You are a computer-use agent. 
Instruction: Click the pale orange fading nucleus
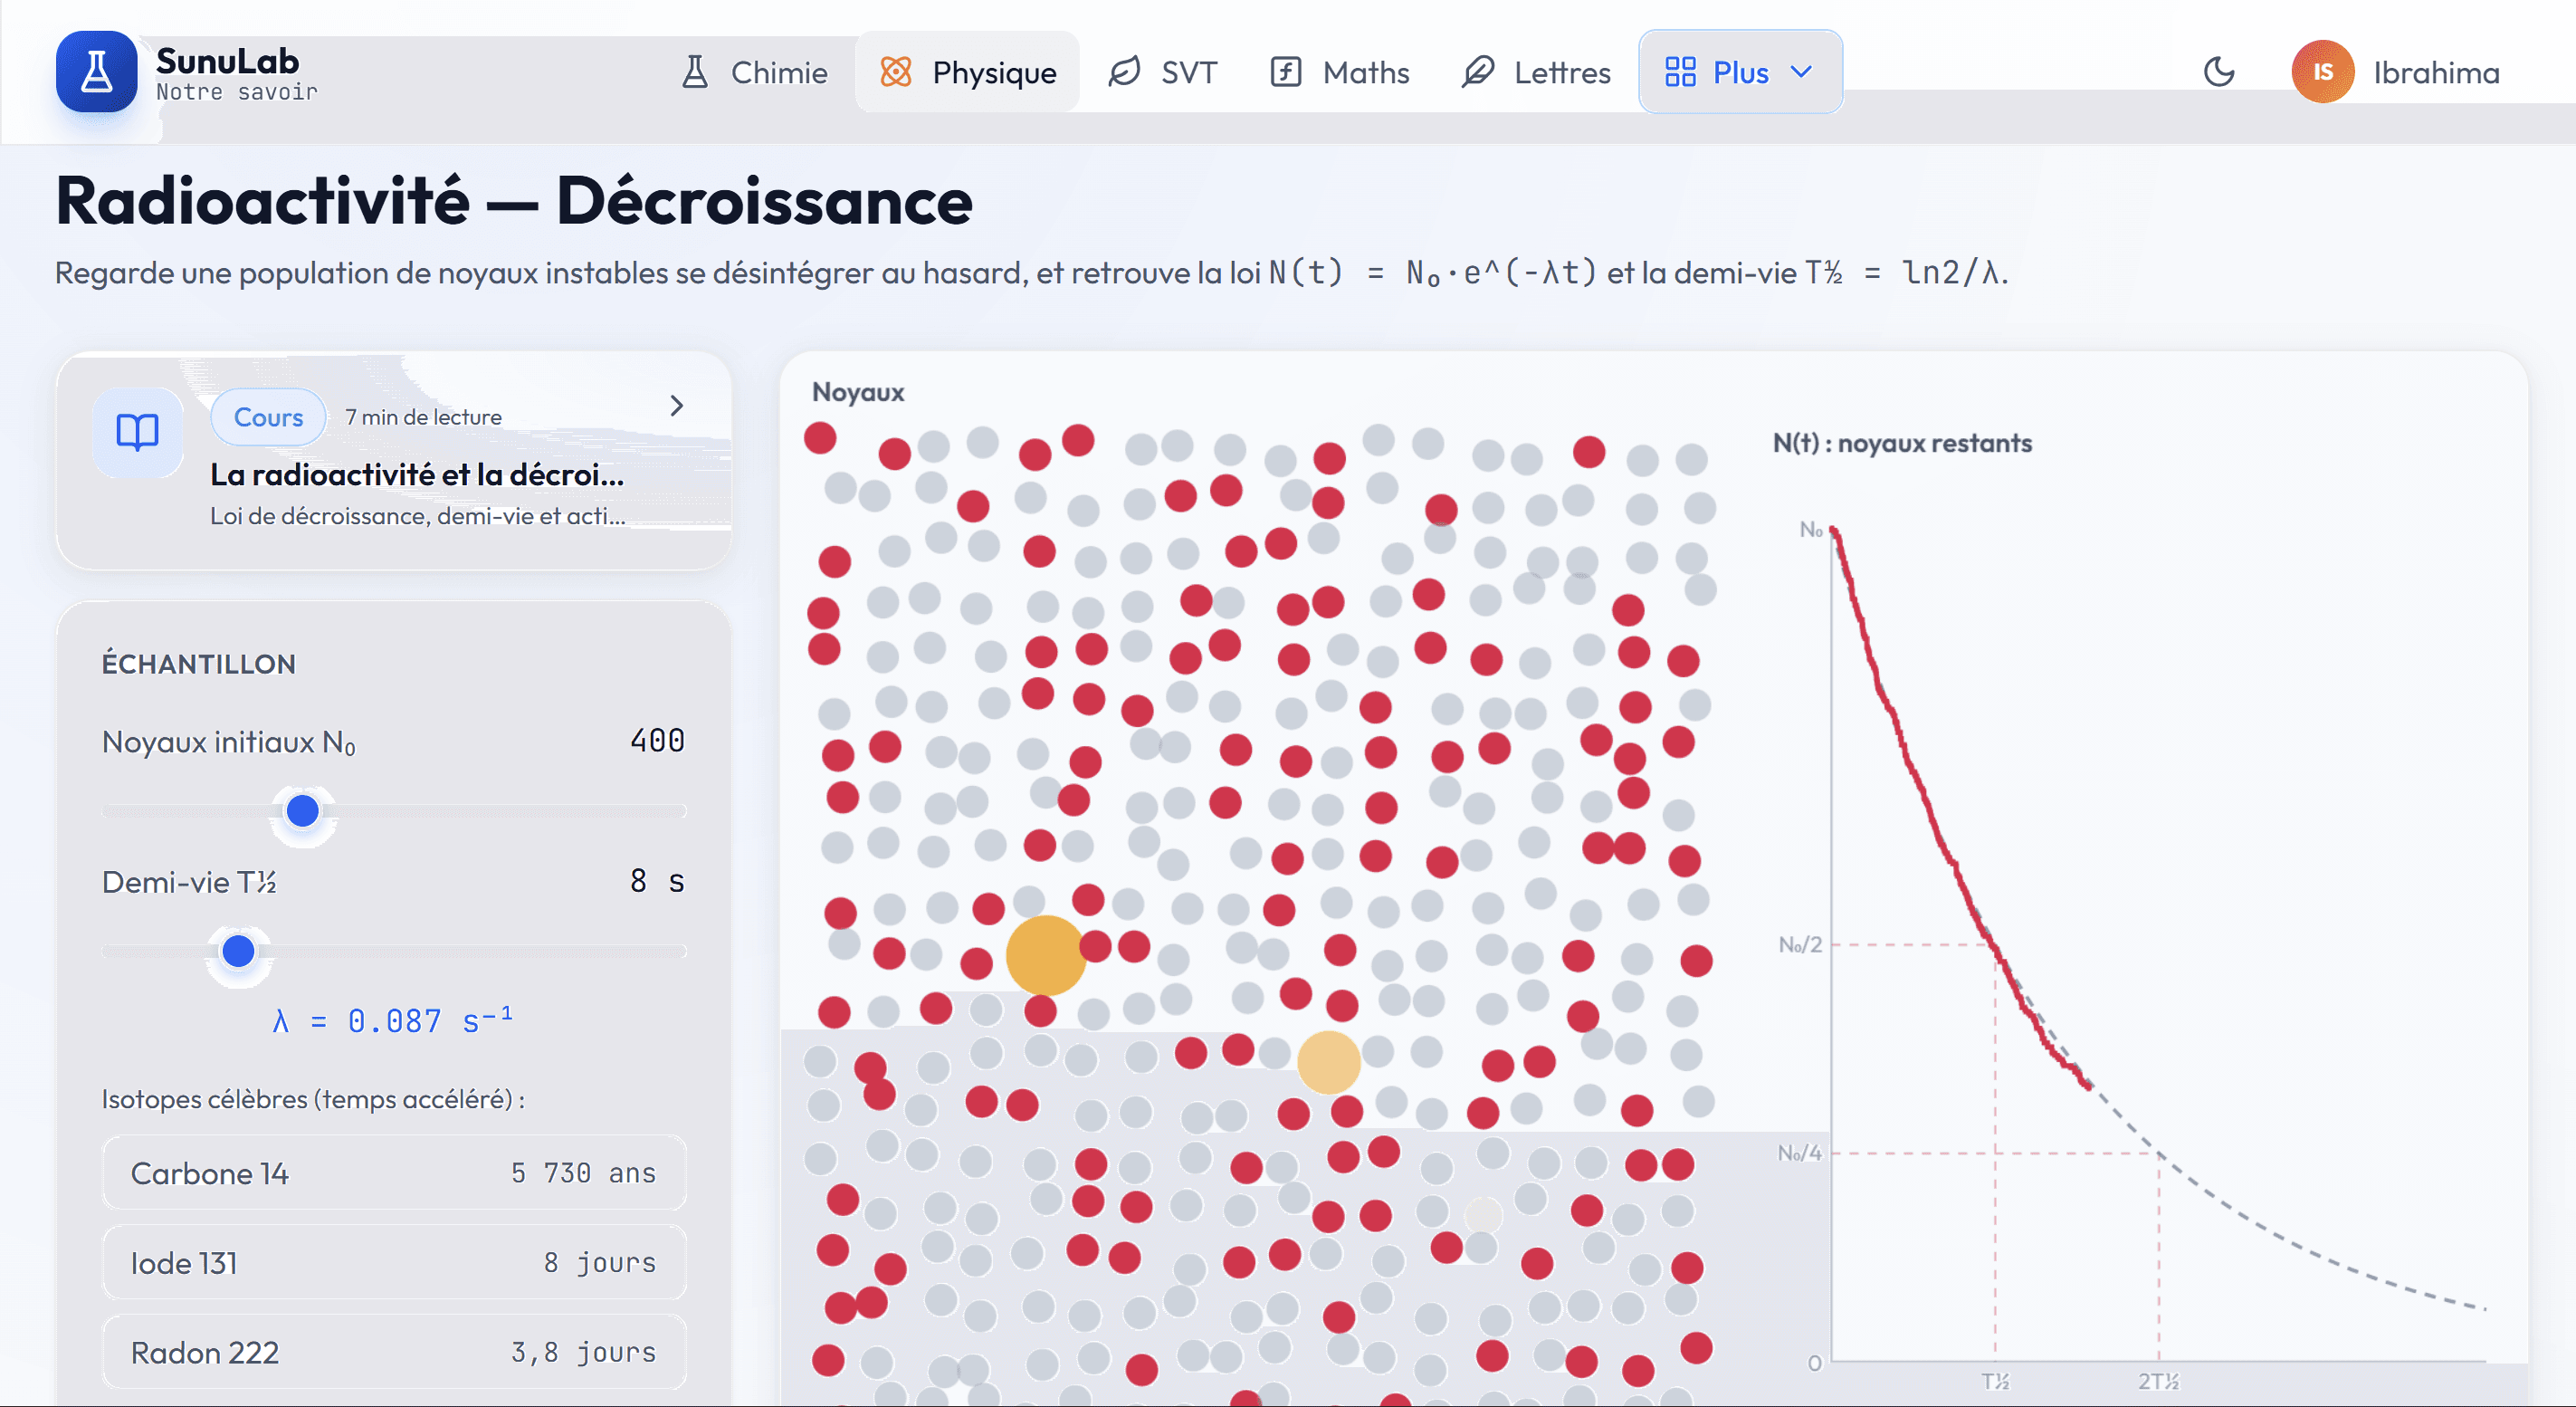[1328, 1062]
